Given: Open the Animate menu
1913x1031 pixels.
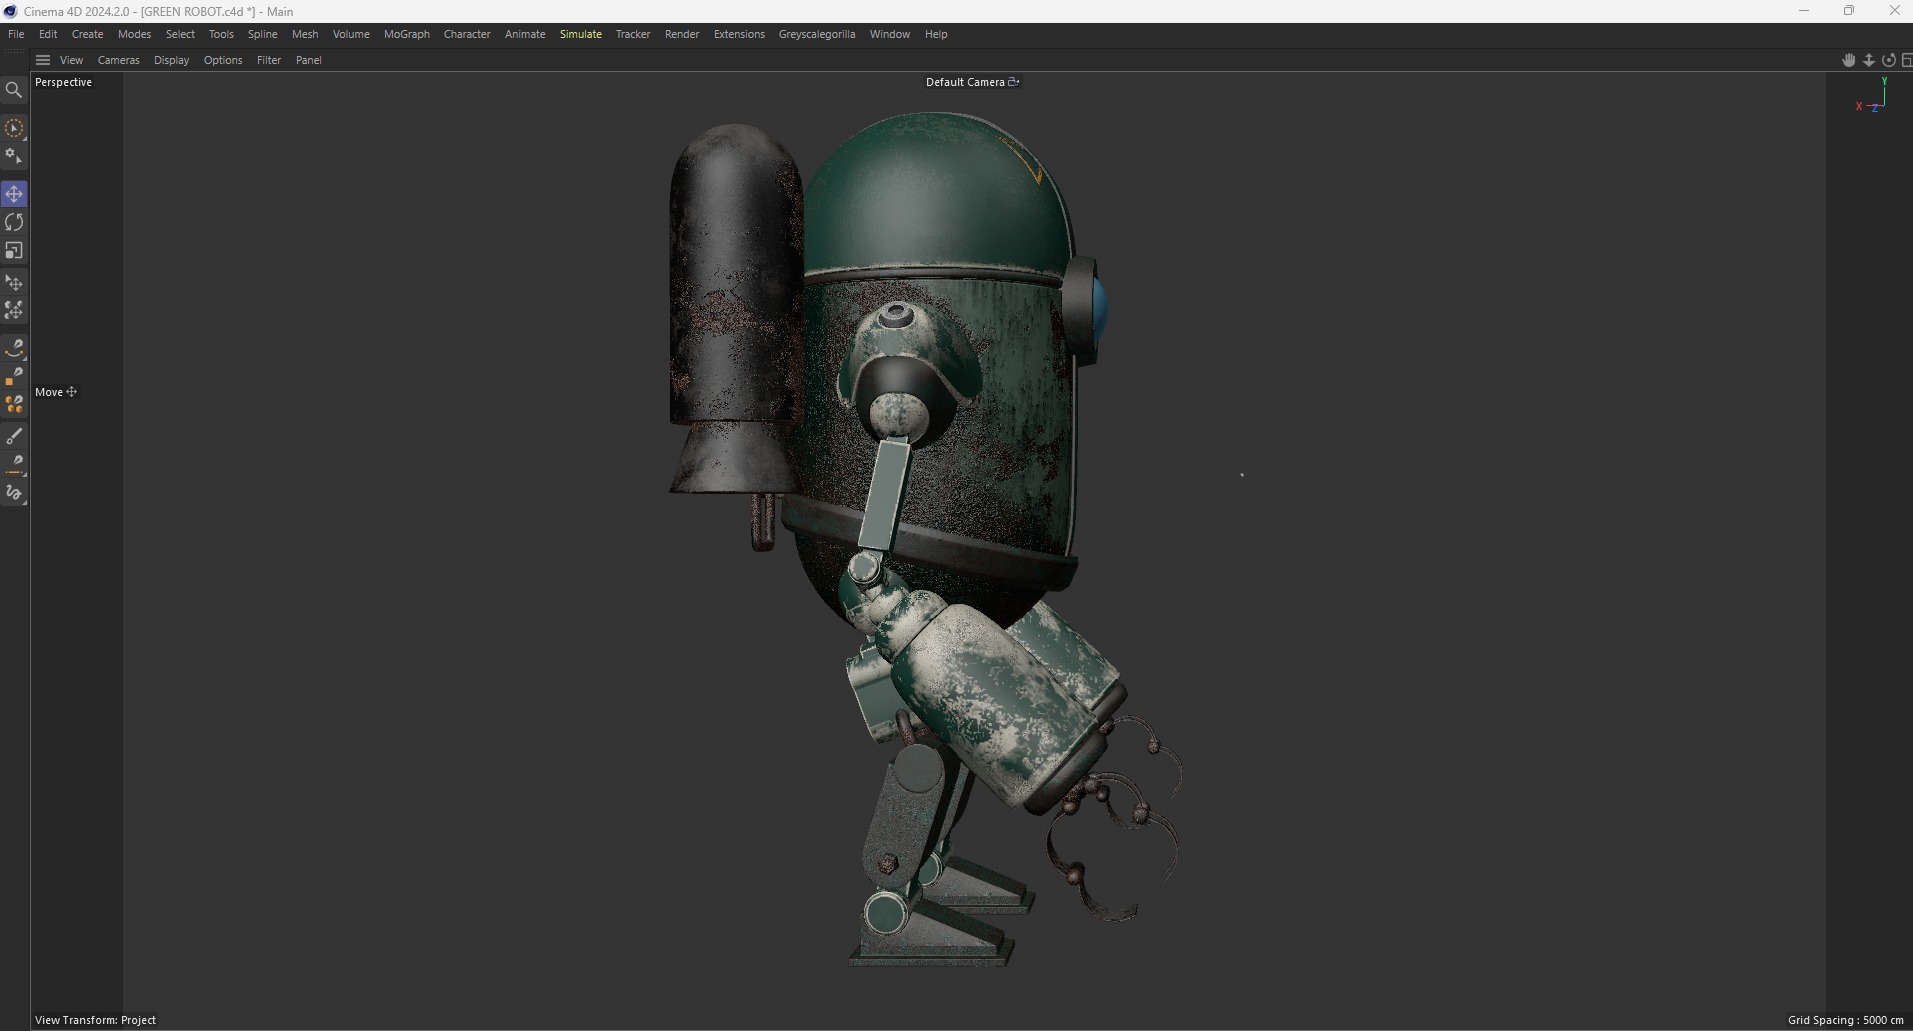Looking at the screenshot, I should (x=525, y=34).
